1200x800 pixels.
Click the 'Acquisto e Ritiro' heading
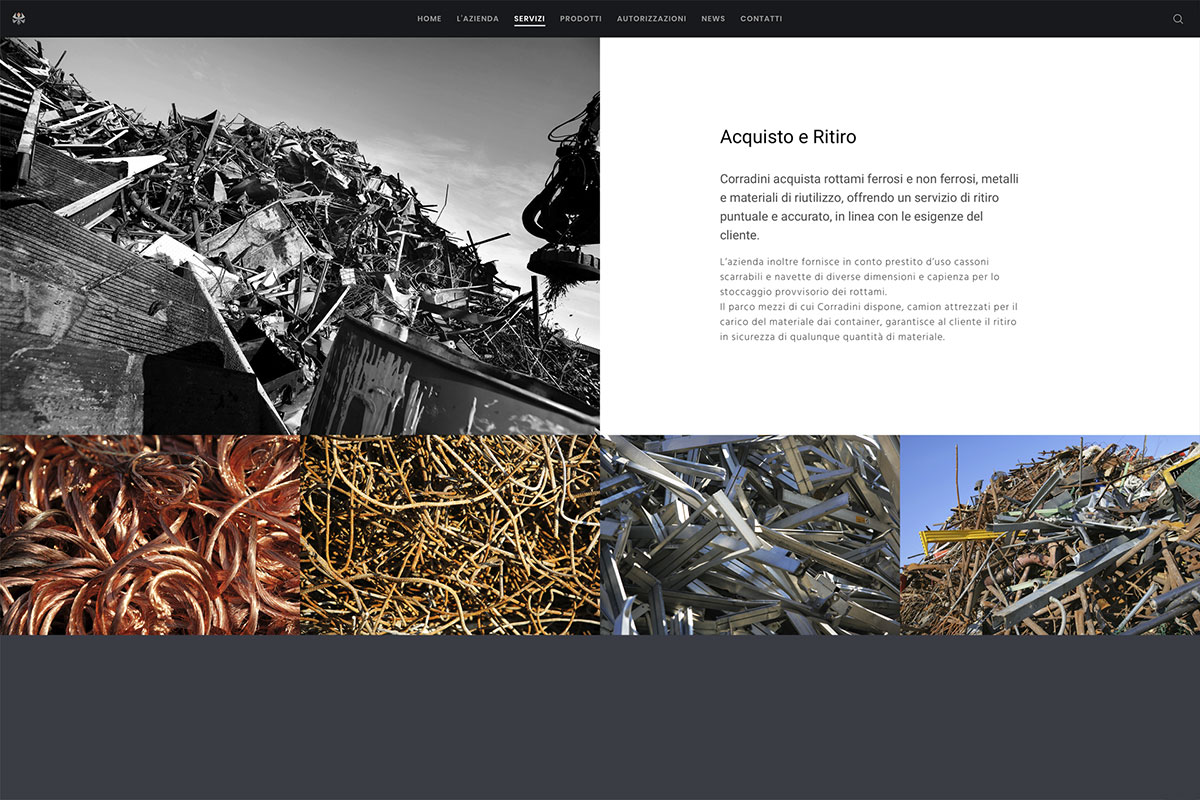pyautogui.click(x=788, y=137)
